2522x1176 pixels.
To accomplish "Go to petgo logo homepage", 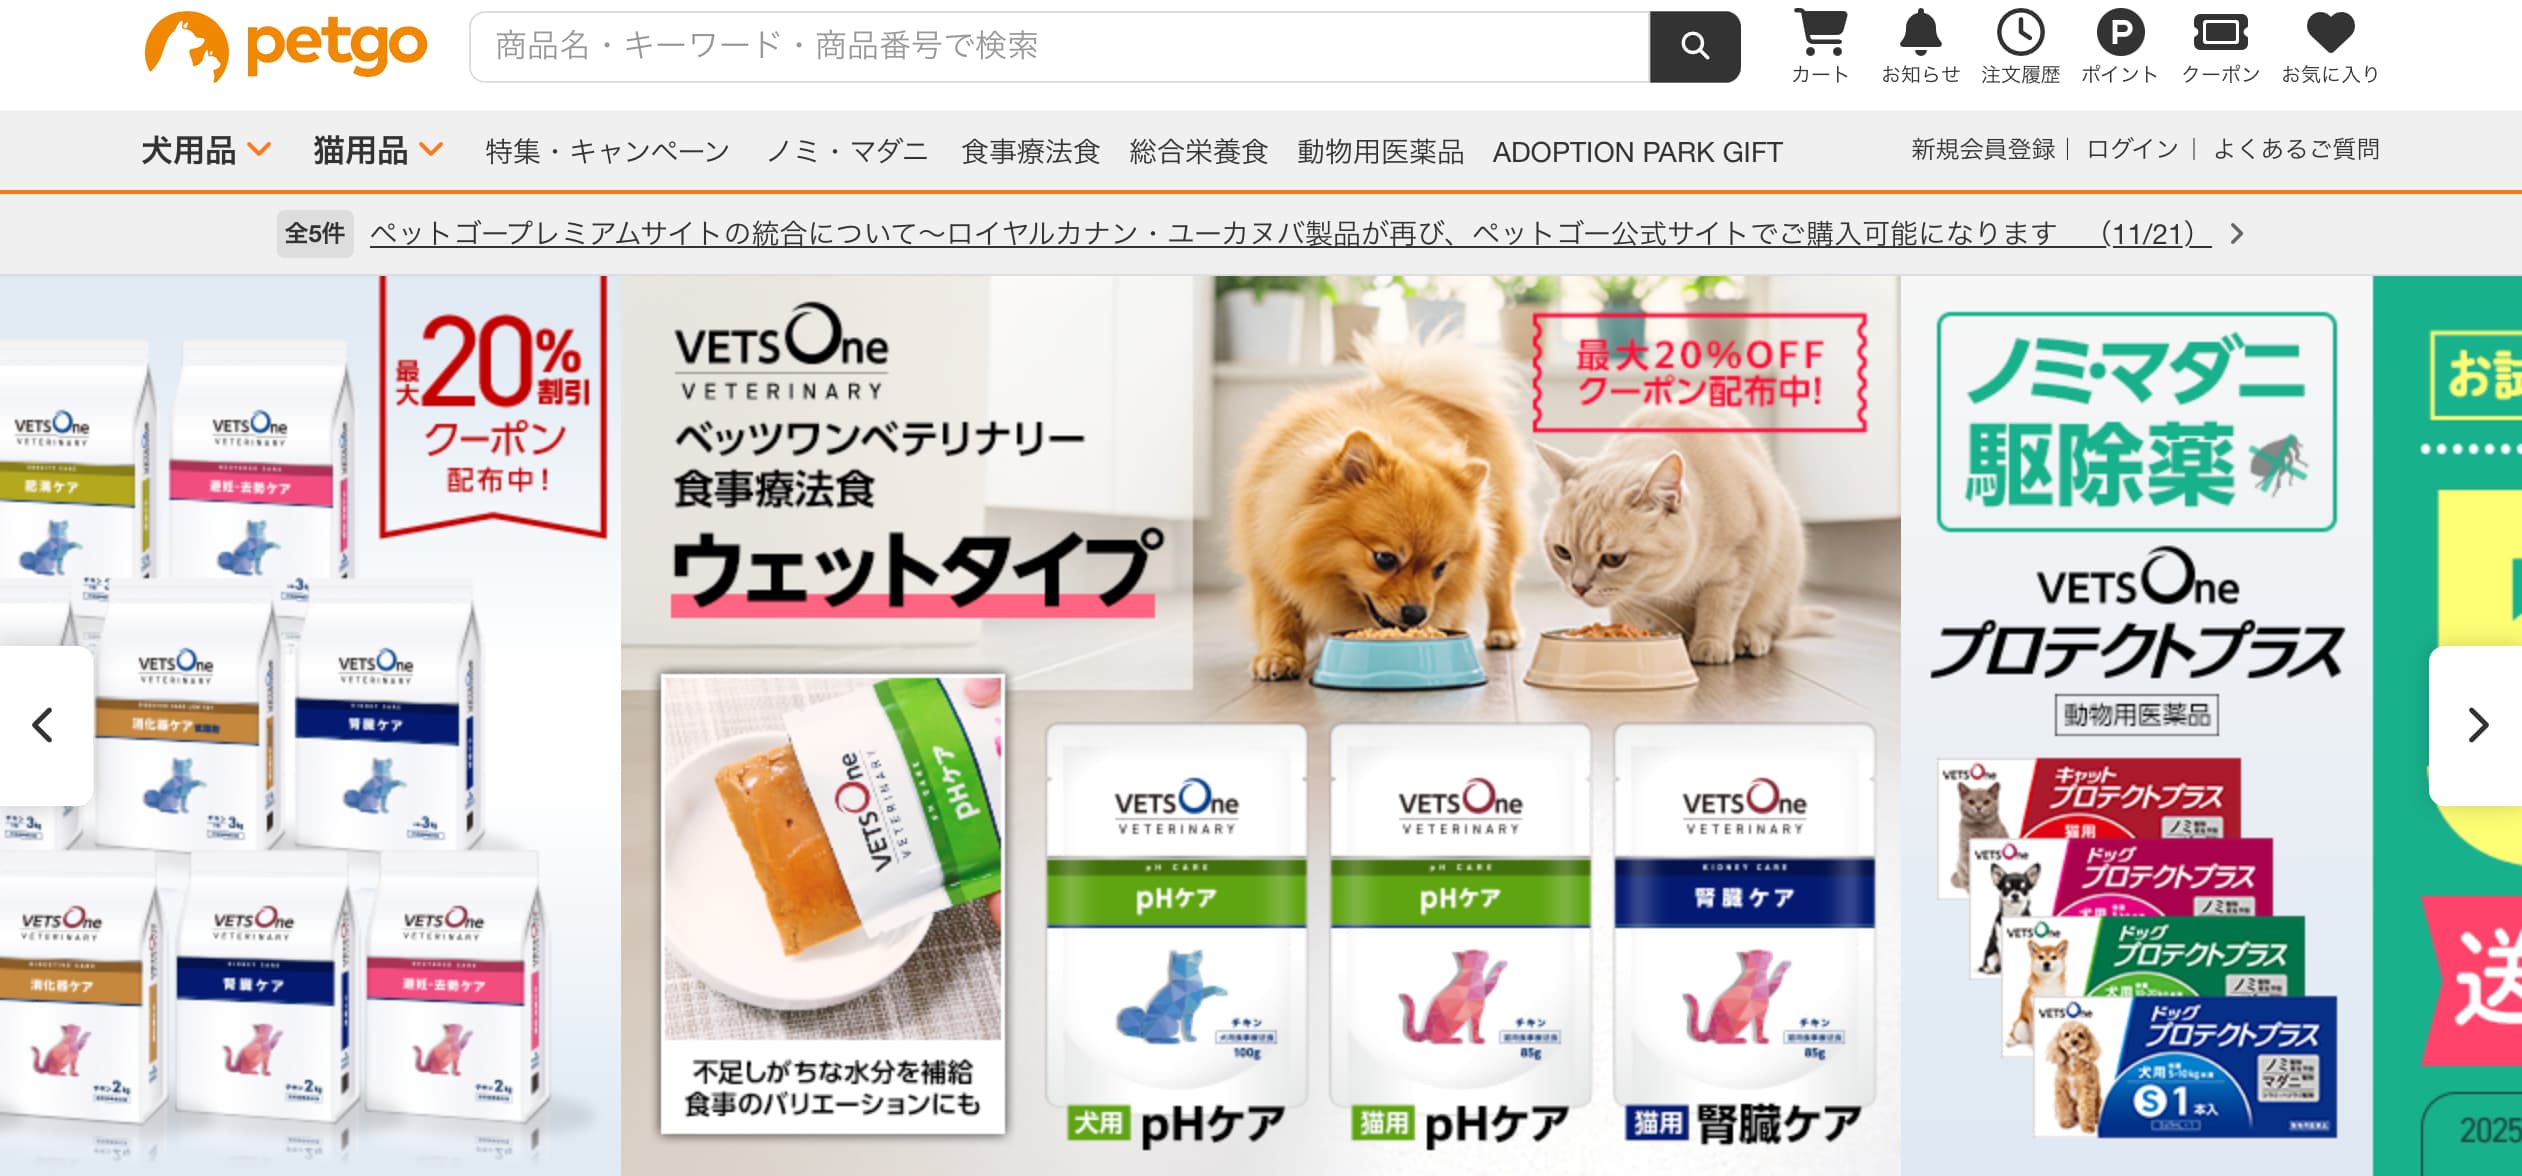I will [x=286, y=46].
